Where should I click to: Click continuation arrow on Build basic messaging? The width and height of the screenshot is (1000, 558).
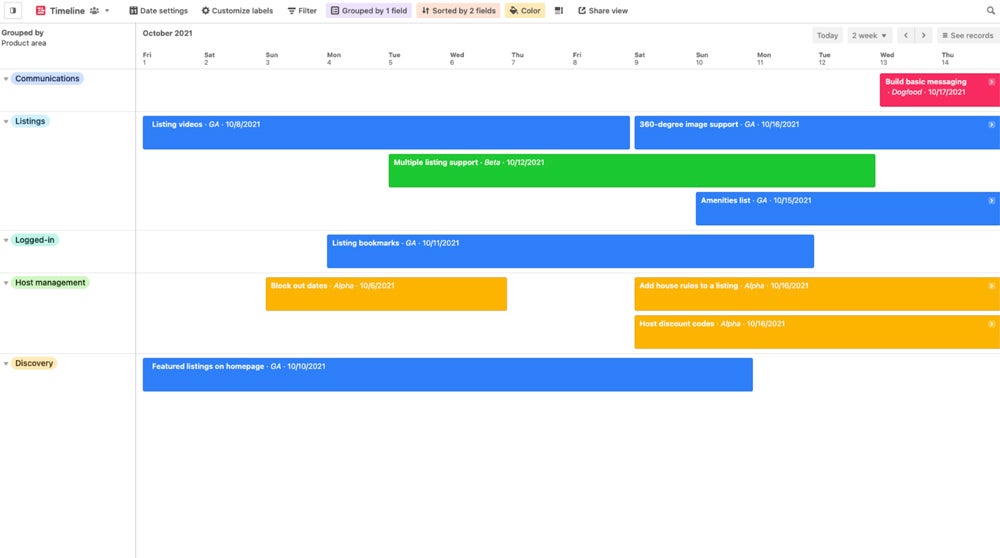pos(991,82)
